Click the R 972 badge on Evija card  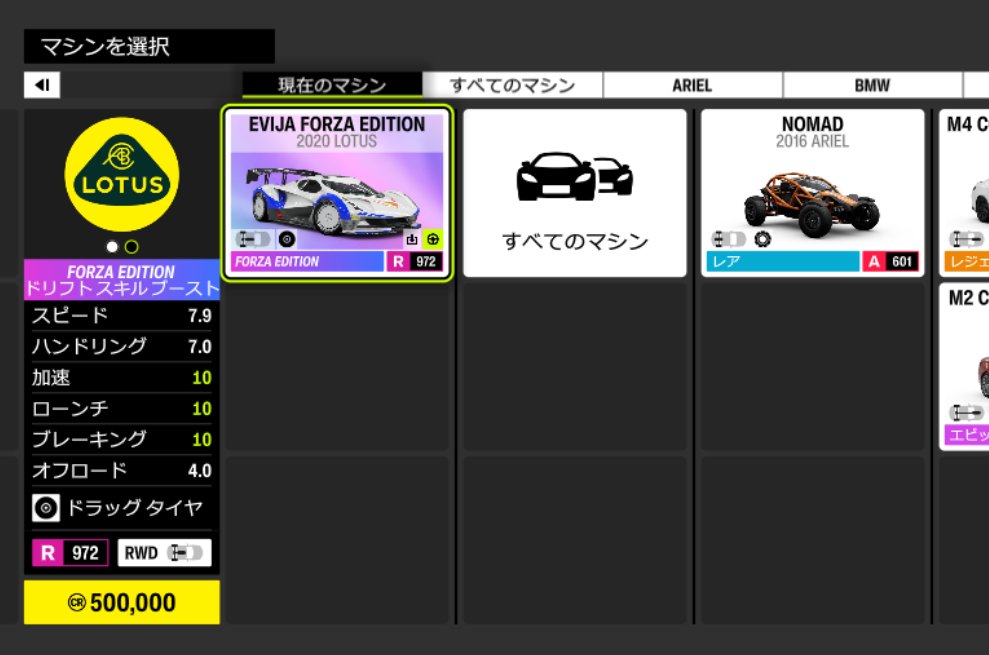[414, 261]
